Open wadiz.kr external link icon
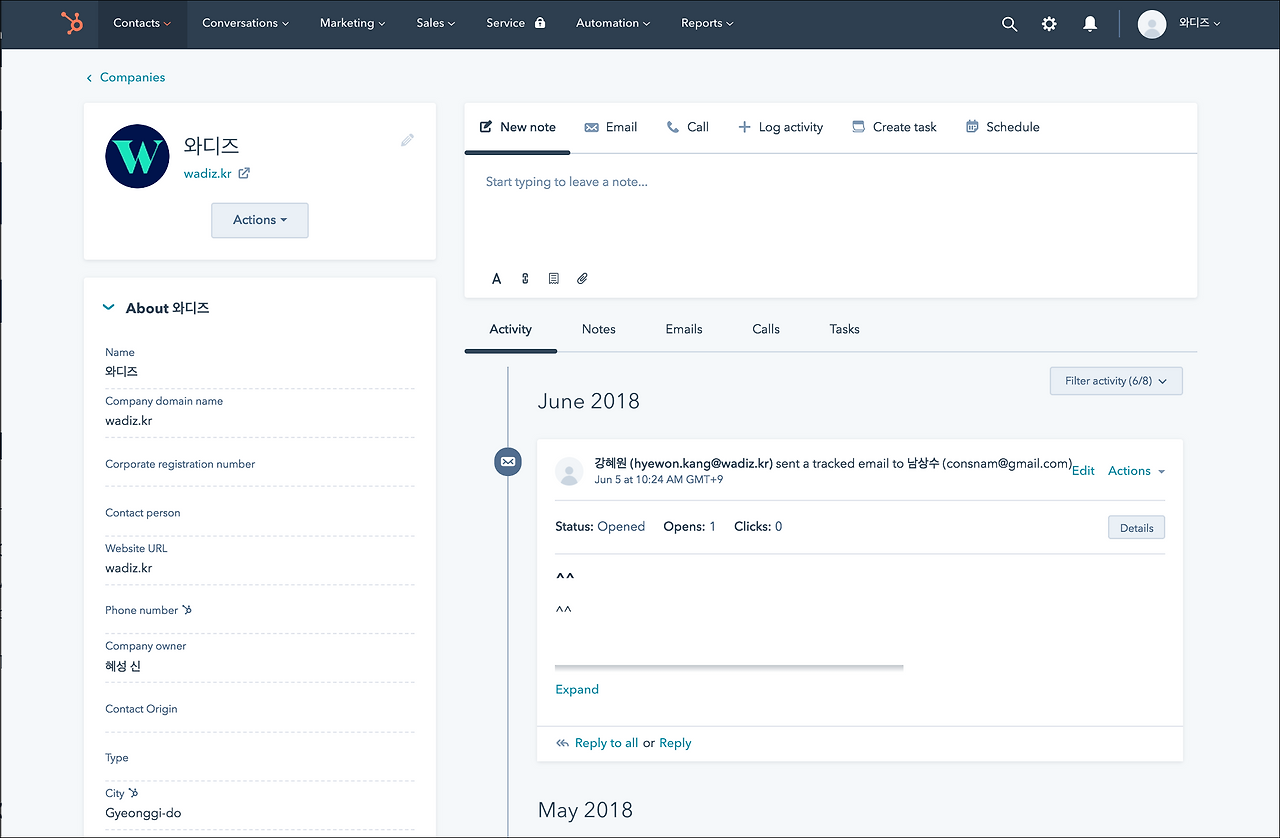 (244, 173)
